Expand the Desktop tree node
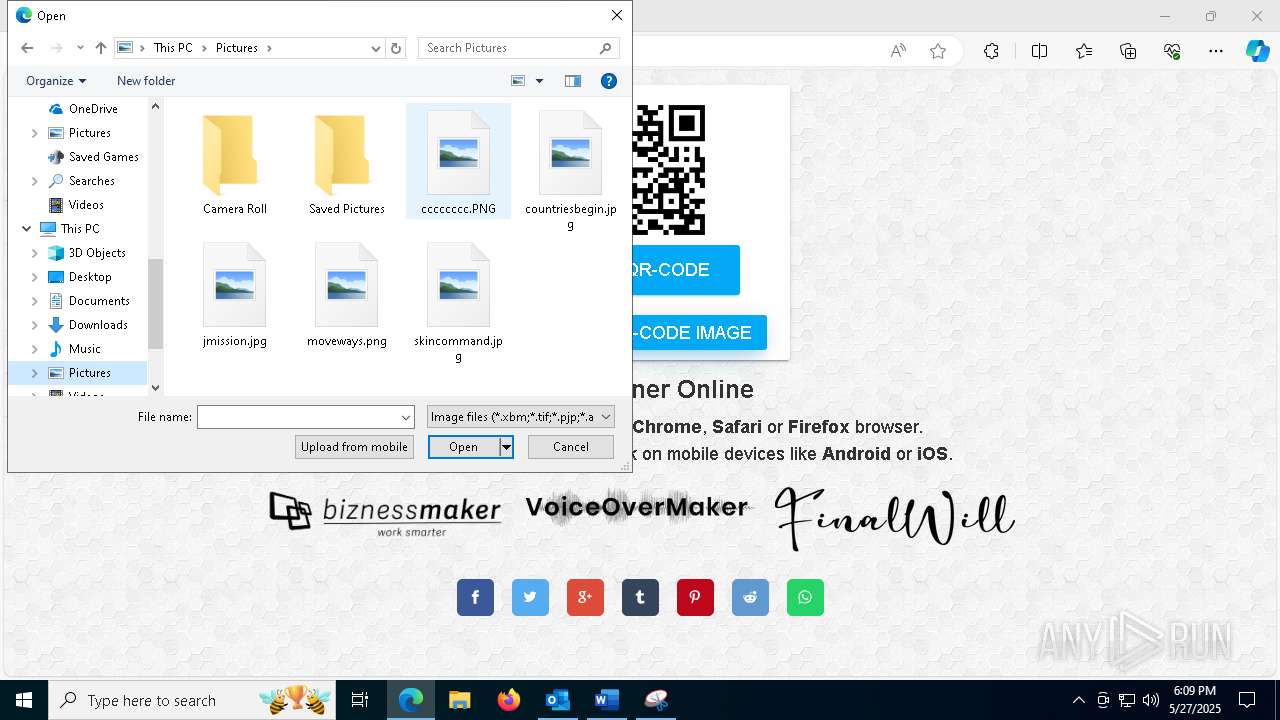 click(x=35, y=277)
